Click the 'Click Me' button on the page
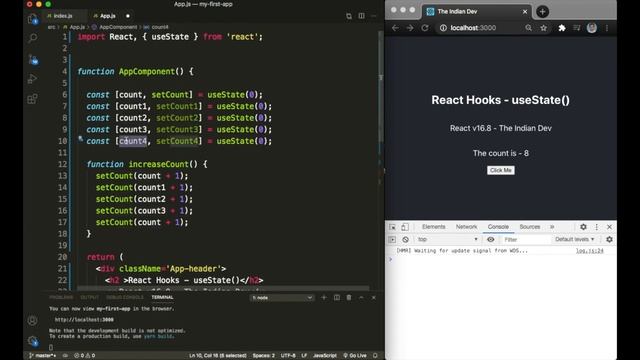 tap(501, 170)
